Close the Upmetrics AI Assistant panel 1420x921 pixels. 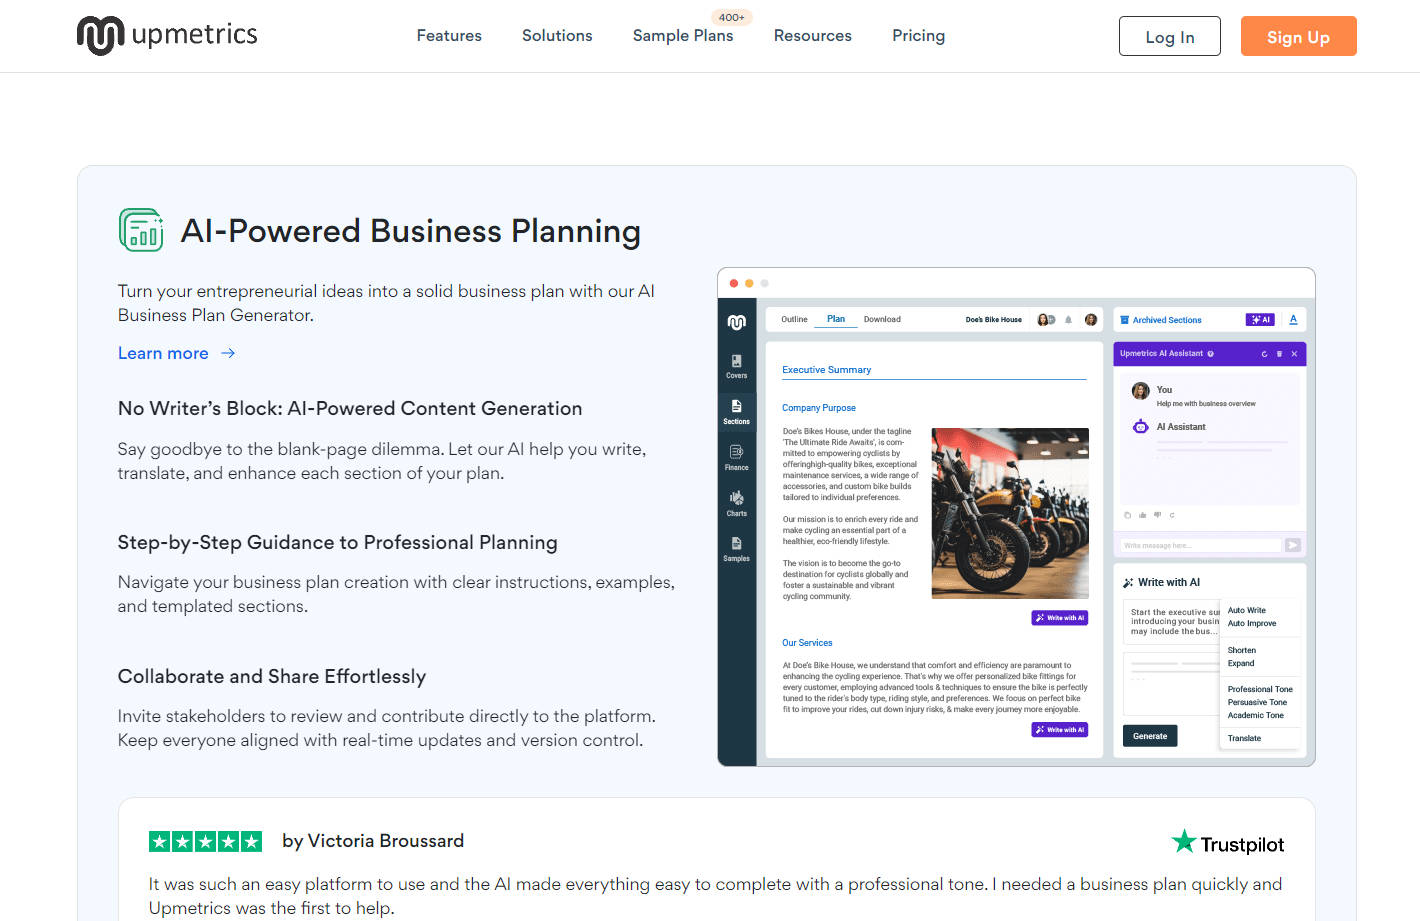click(1294, 354)
